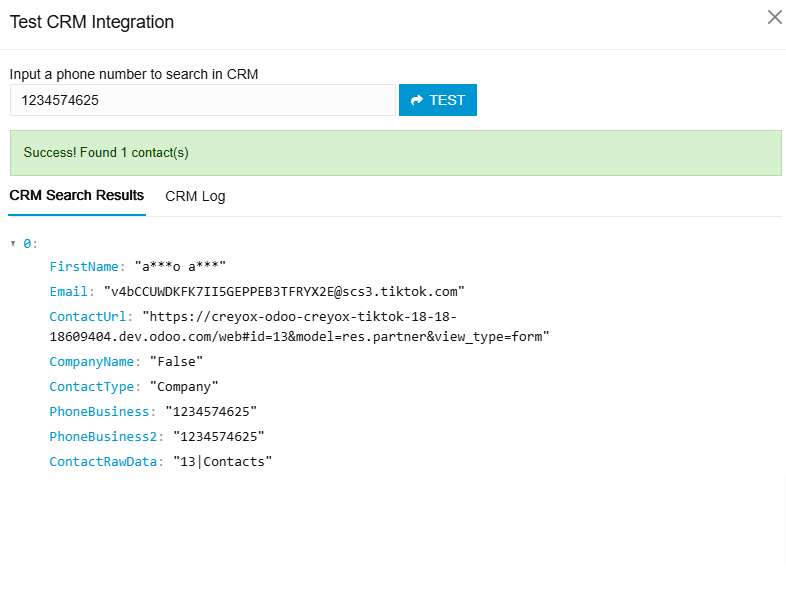
Task: Select the CompanyName key
Action: point(94,361)
